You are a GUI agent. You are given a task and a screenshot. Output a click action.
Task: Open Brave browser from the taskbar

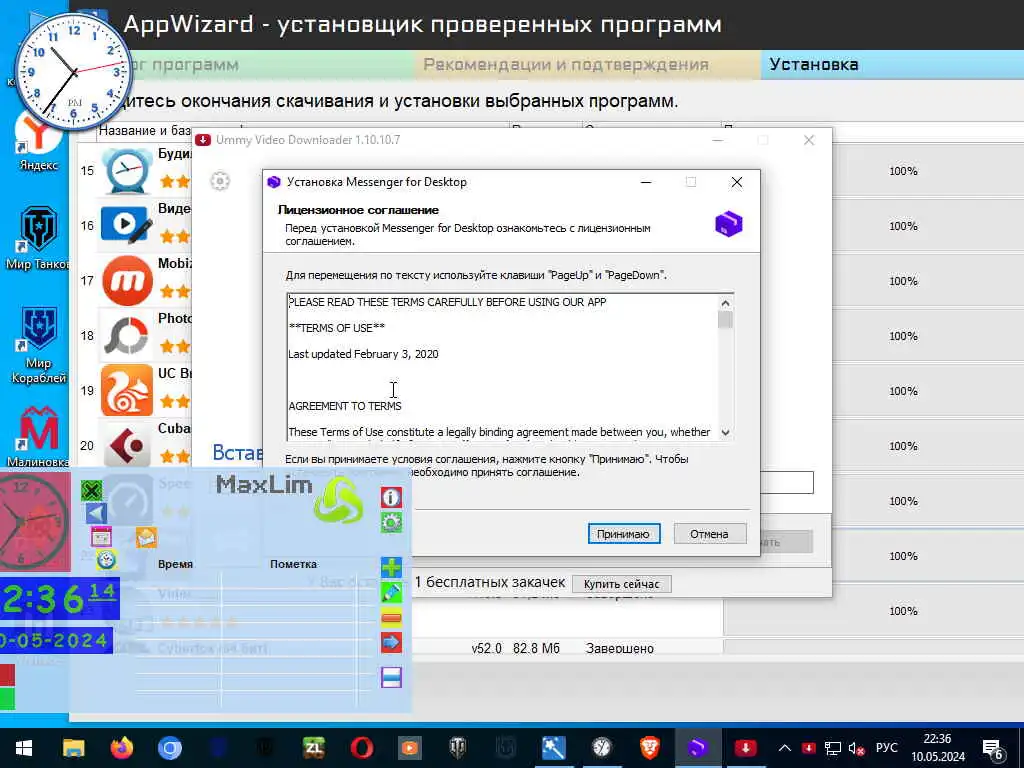point(649,748)
